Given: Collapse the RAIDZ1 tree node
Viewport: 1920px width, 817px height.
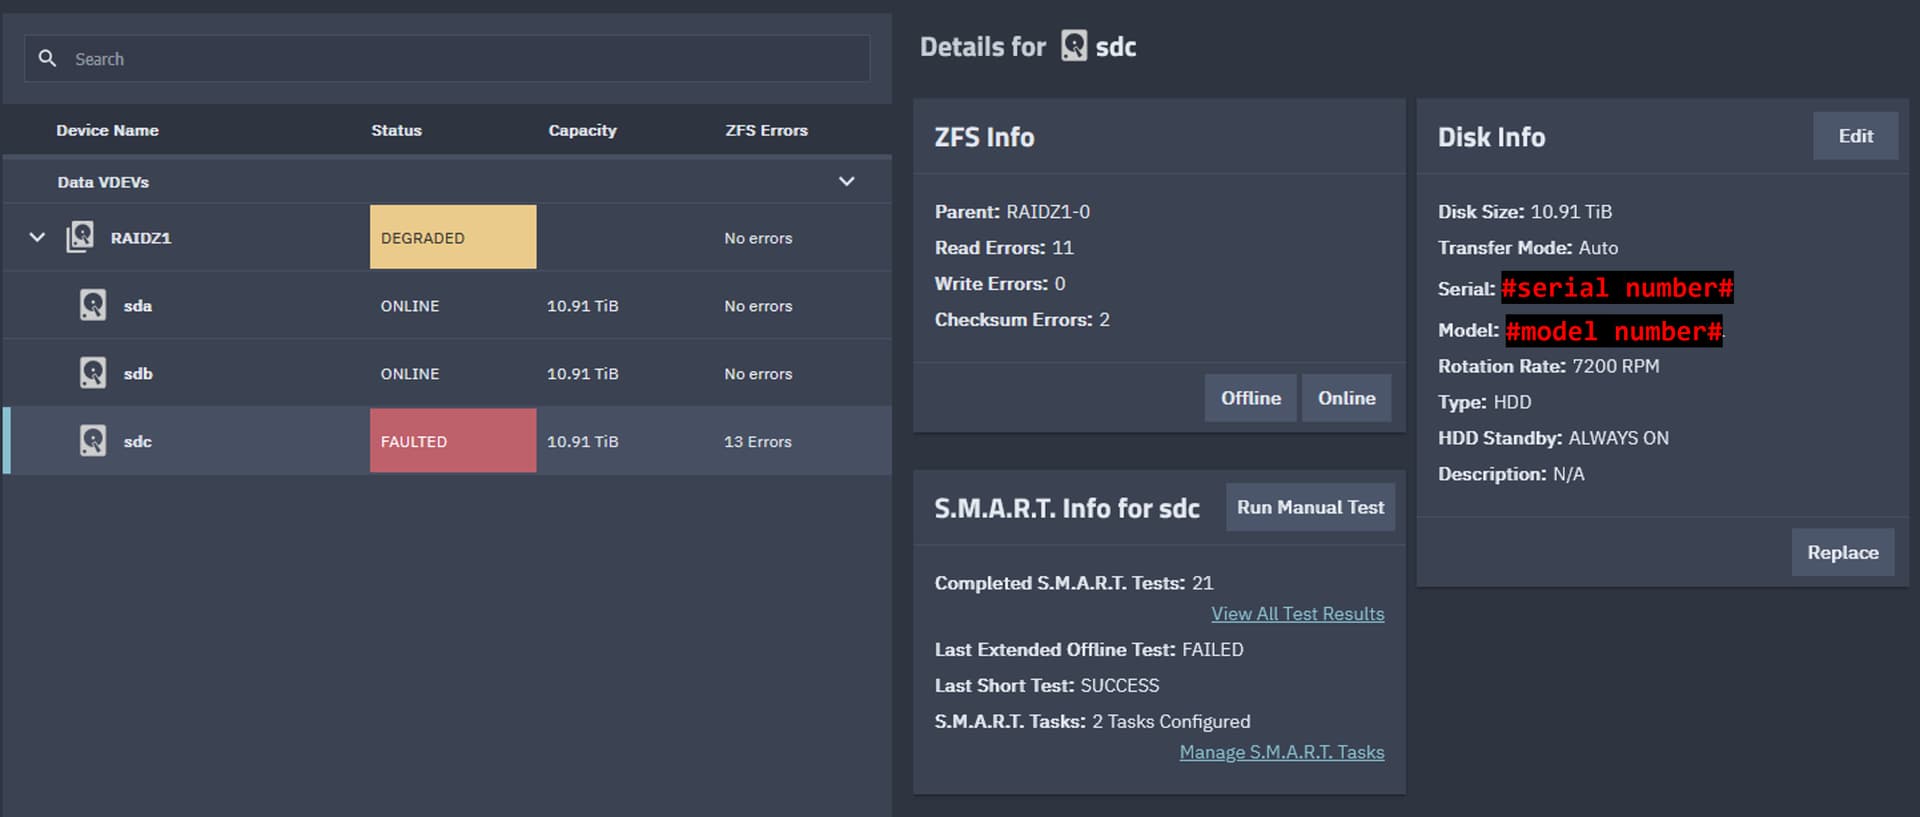Looking at the screenshot, I should [37, 237].
